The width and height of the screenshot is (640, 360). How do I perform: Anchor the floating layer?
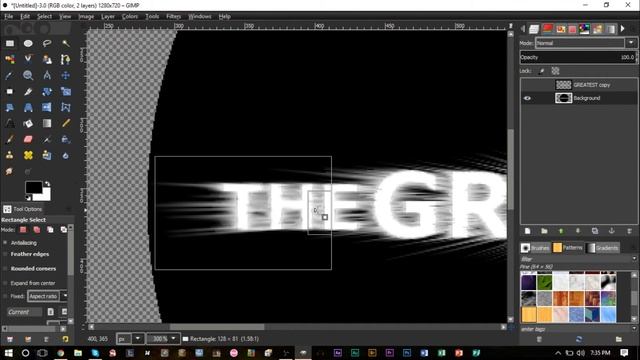point(611,231)
